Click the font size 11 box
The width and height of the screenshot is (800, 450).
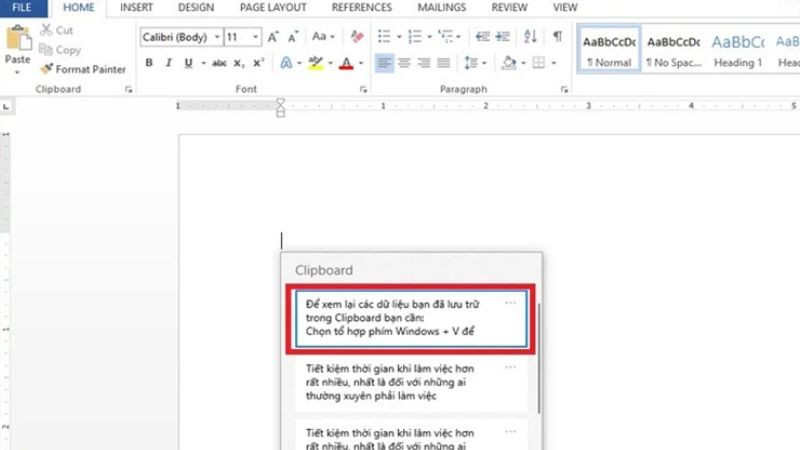point(237,37)
